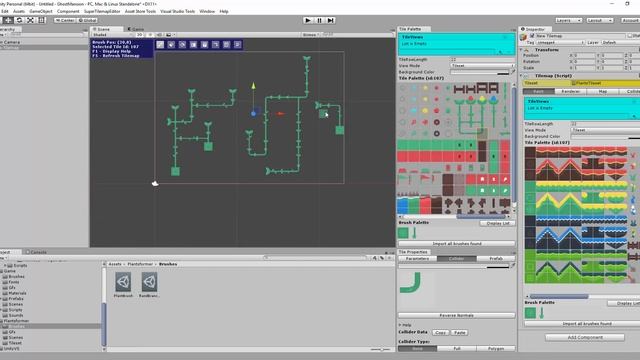Open the Component menu
Screen dimensions: 640x360
point(68,11)
